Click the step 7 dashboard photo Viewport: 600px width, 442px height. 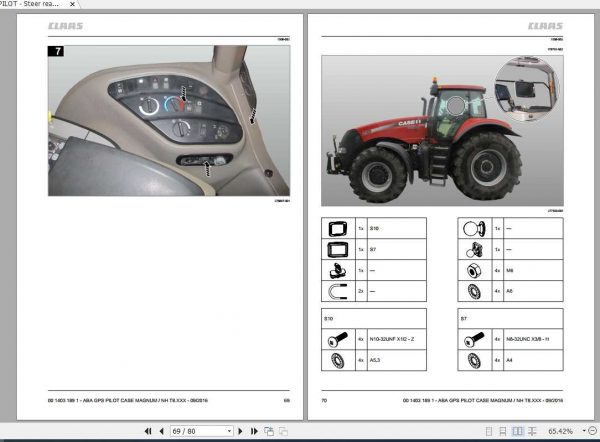(169, 121)
